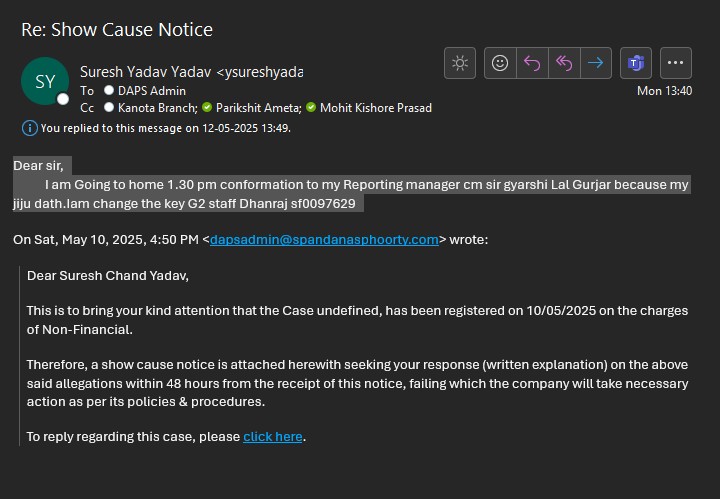Click the presence status badge on SY avatar

point(63,99)
